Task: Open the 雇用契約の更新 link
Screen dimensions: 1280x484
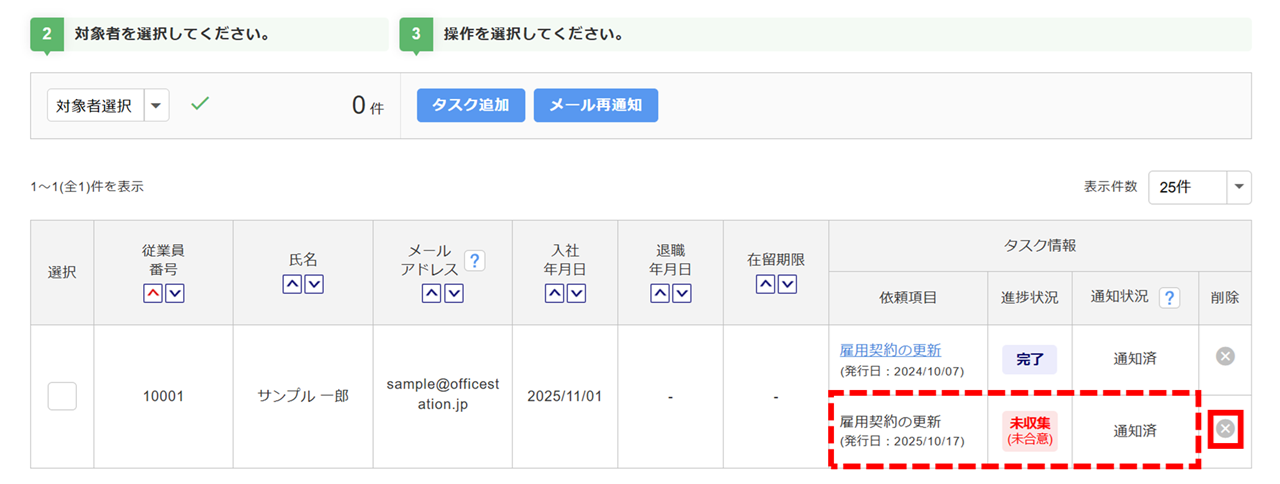Action: (890, 350)
